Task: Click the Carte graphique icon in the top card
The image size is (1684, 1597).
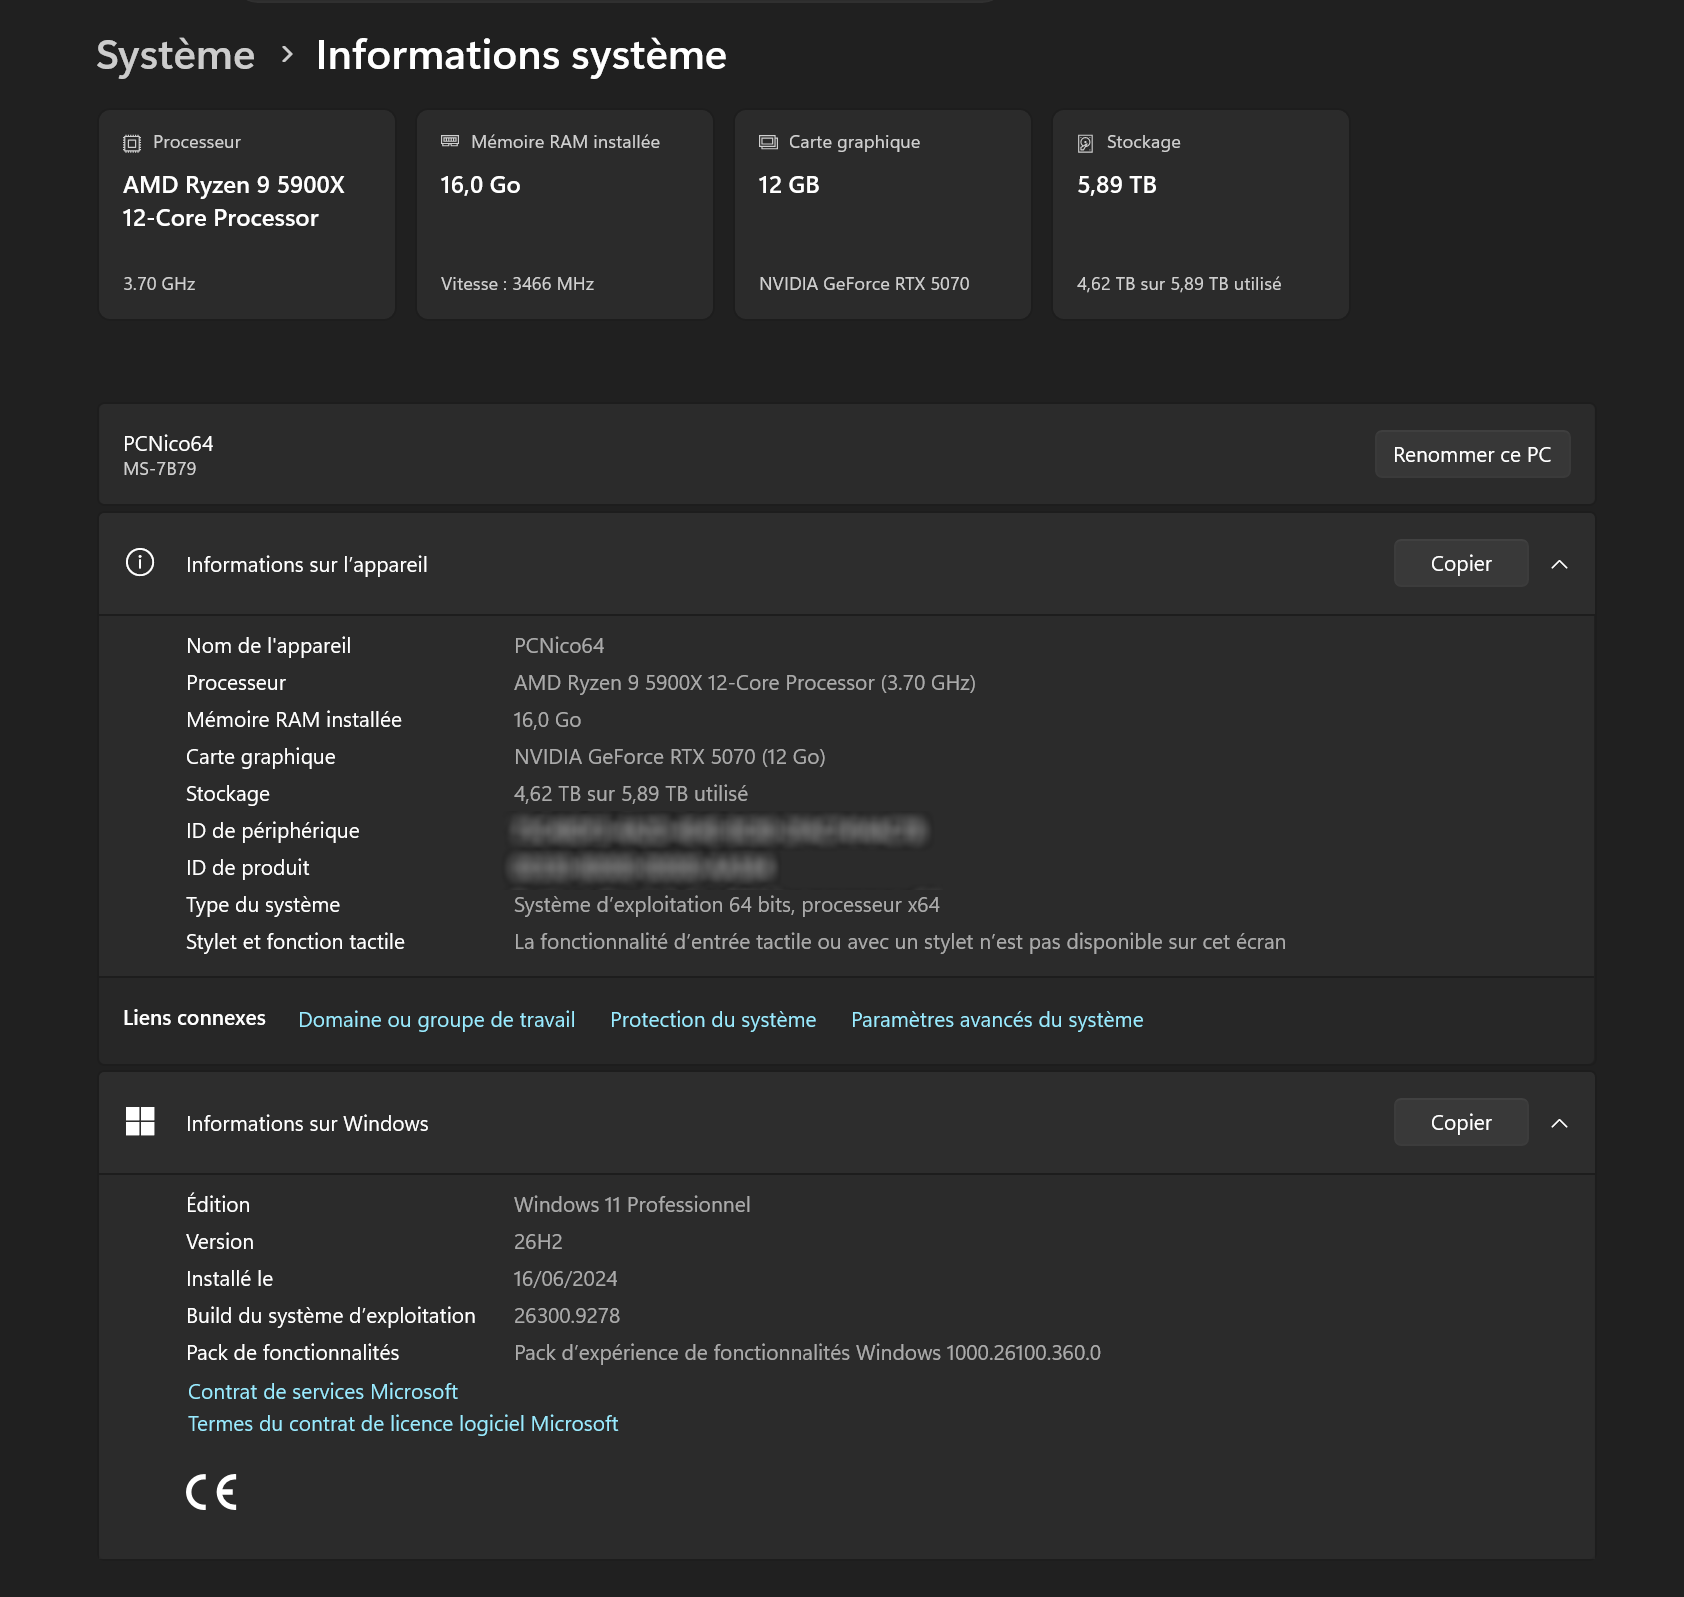Action: (x=768, y=142)
